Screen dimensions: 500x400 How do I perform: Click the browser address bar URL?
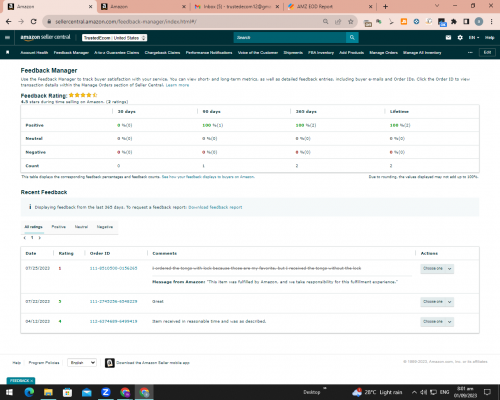pos(126,21)
